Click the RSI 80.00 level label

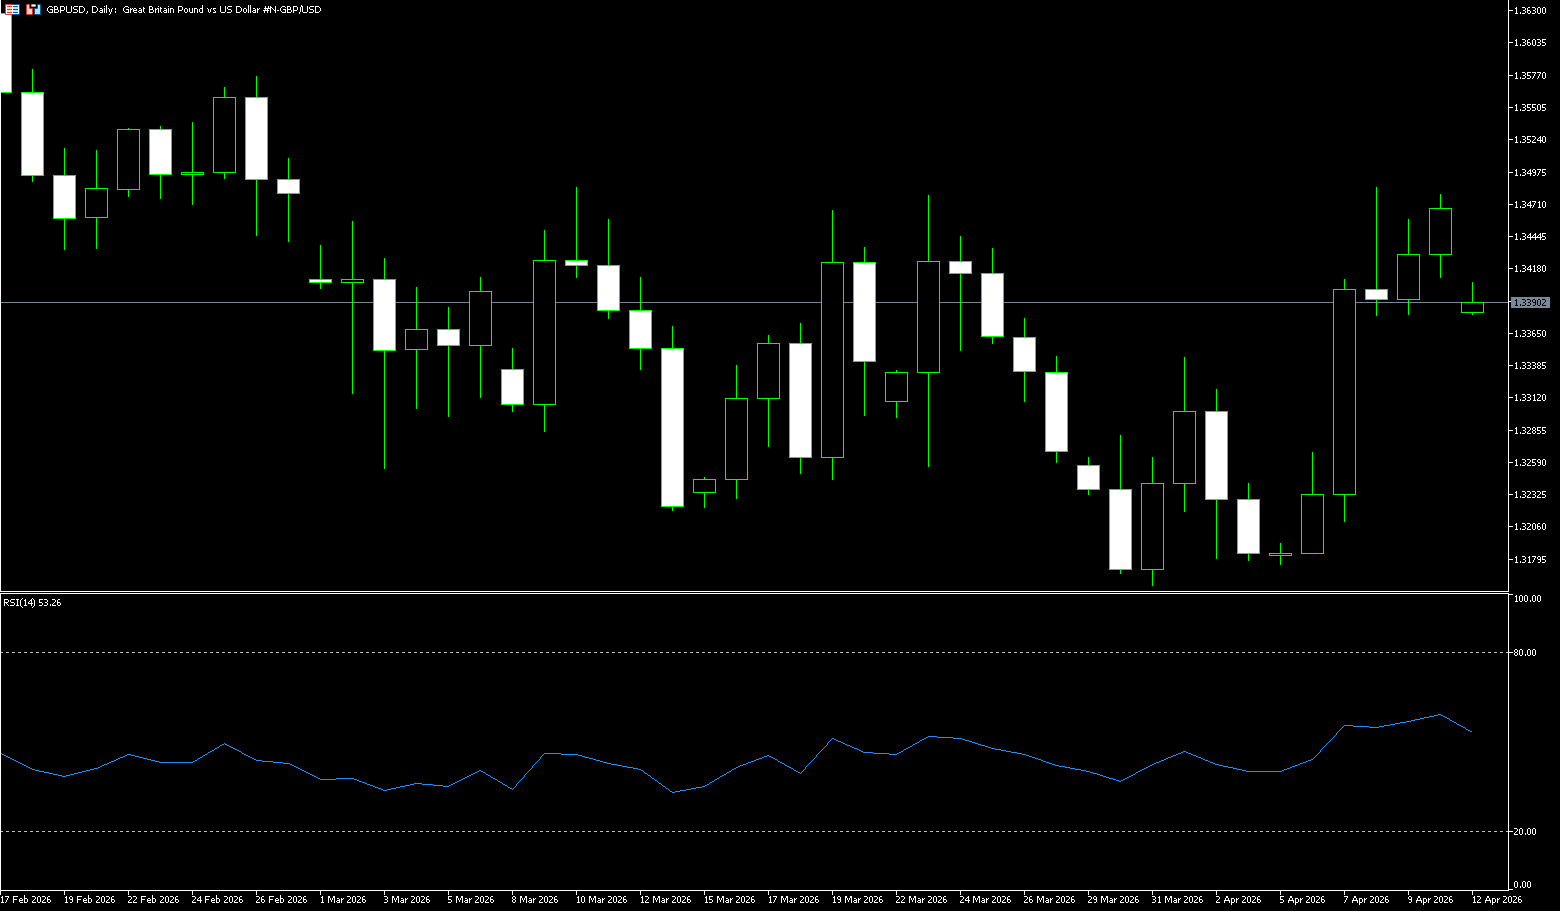tap(1525, 652)
